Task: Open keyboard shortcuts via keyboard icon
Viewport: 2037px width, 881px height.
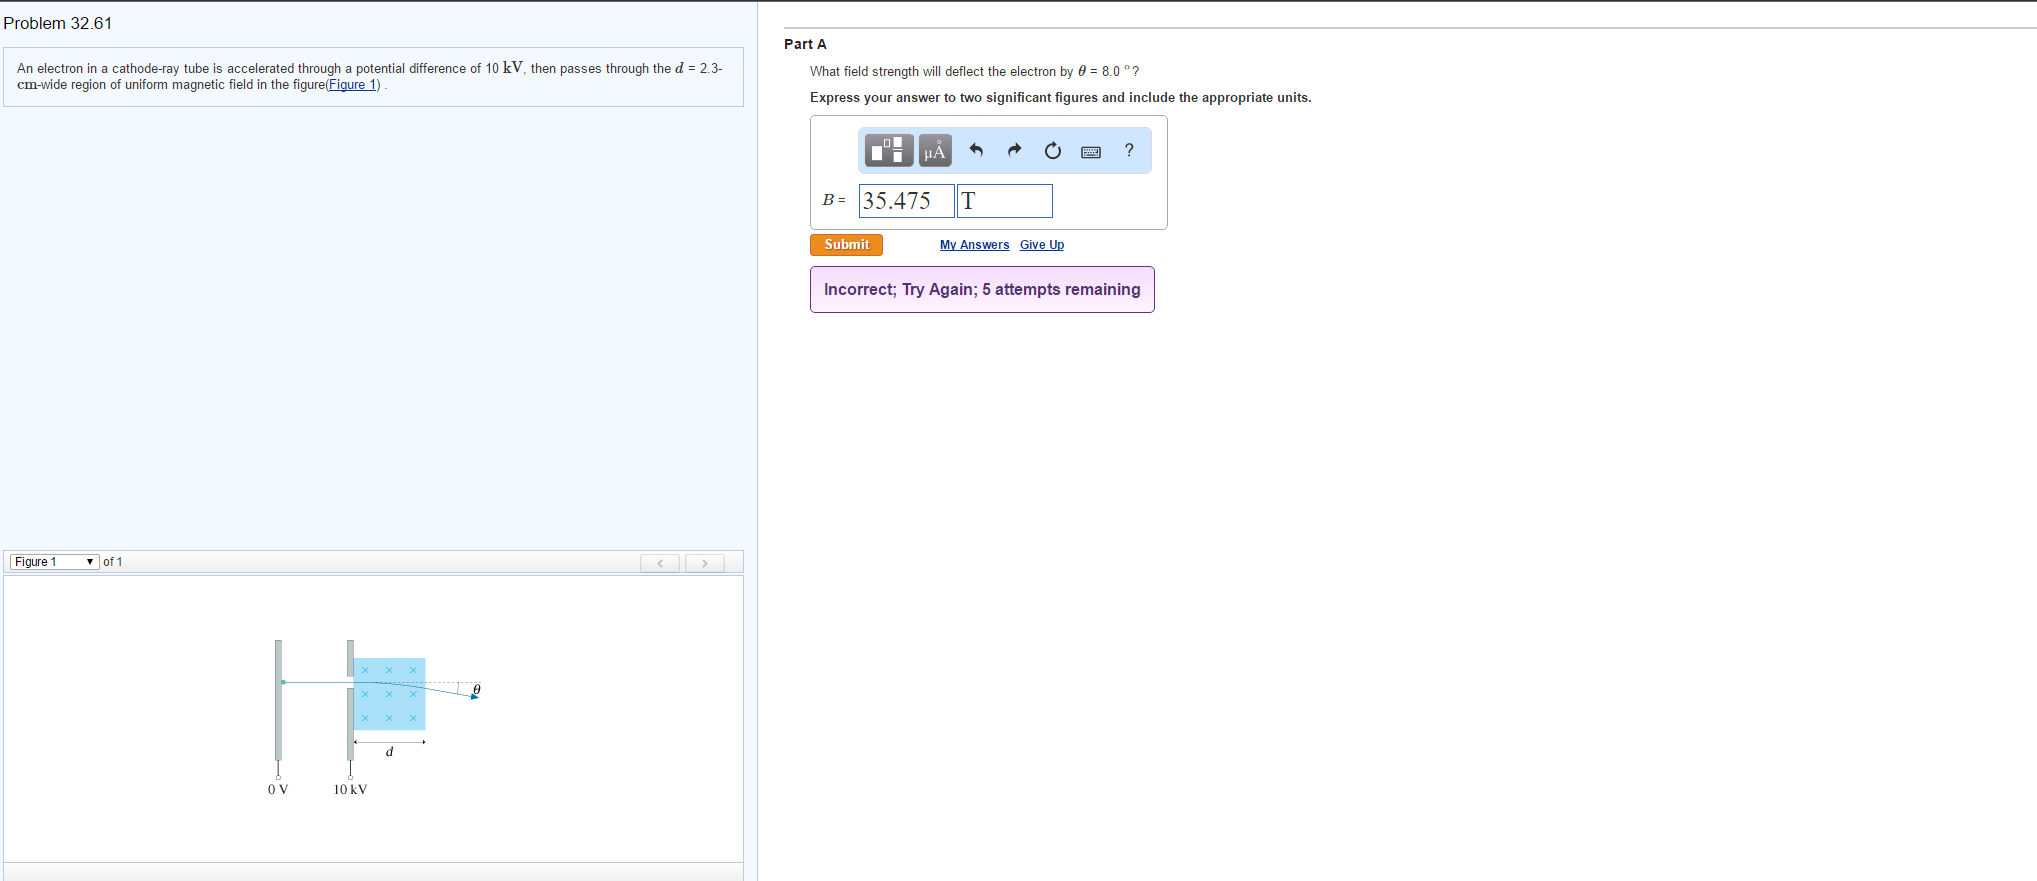Action: point(1091,152)
